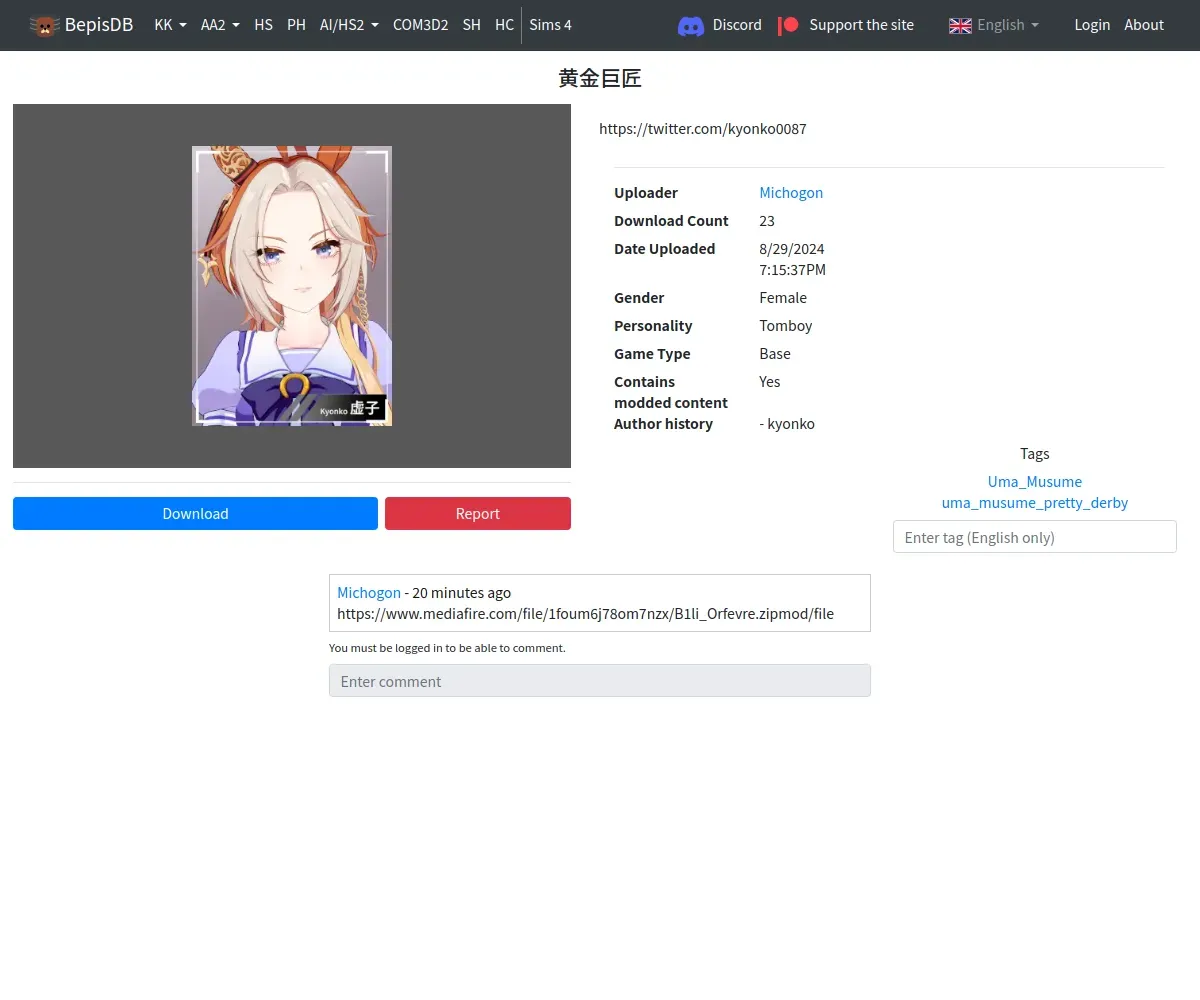Click the UK flag language icon

coord(960,25)
